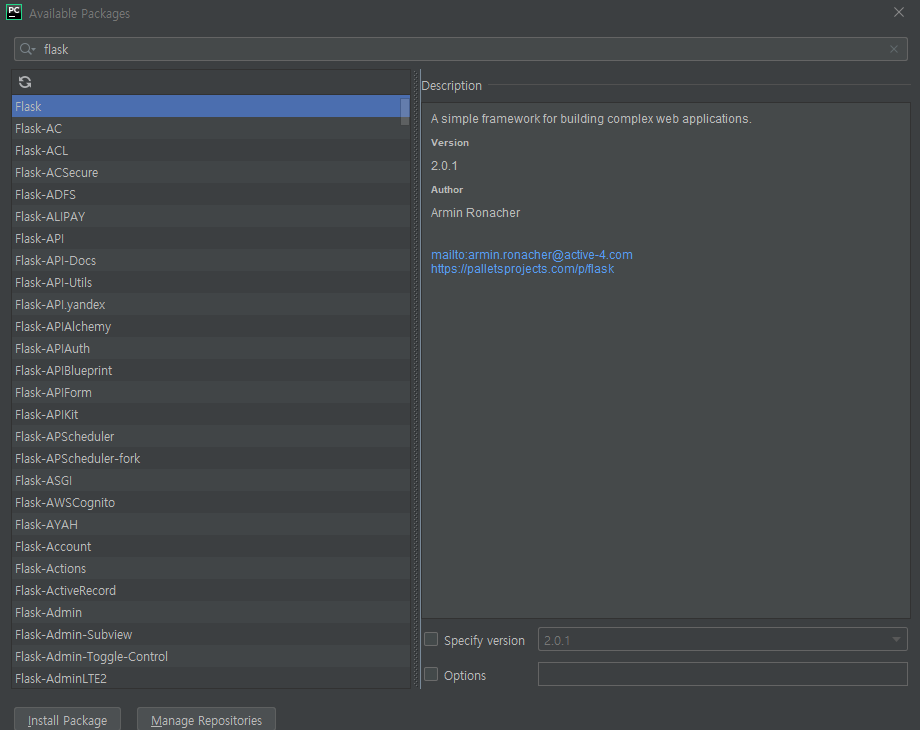The width and height of the screenshot is (920, 730).
Task: Select Flask-Admin-Subview package
Action: tap(211, 634)
